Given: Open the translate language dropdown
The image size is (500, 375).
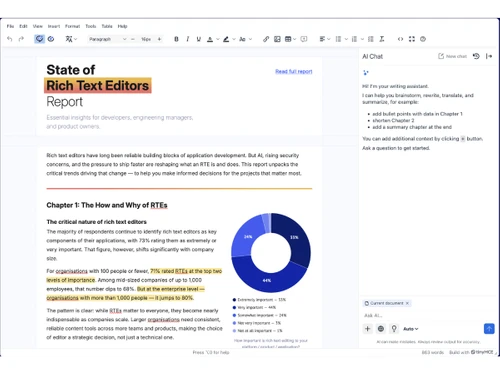Looking at the screenshot, I should click(71, 39).
